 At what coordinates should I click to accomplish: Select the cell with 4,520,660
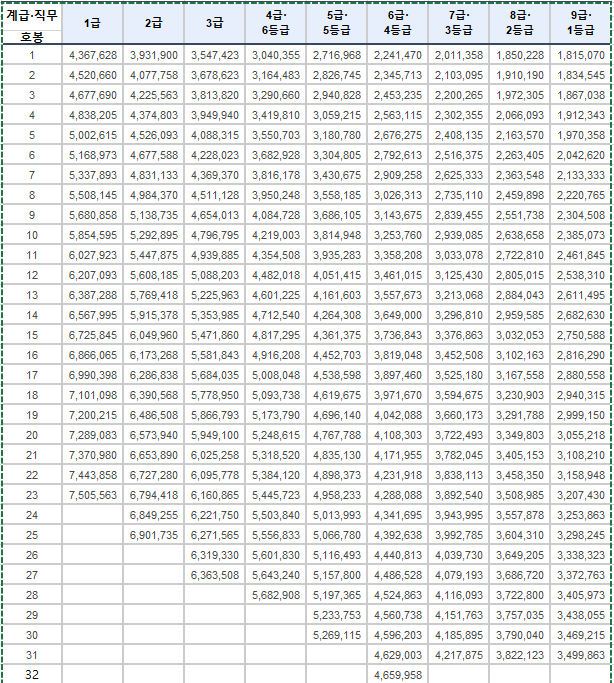[x=92, y=75]
